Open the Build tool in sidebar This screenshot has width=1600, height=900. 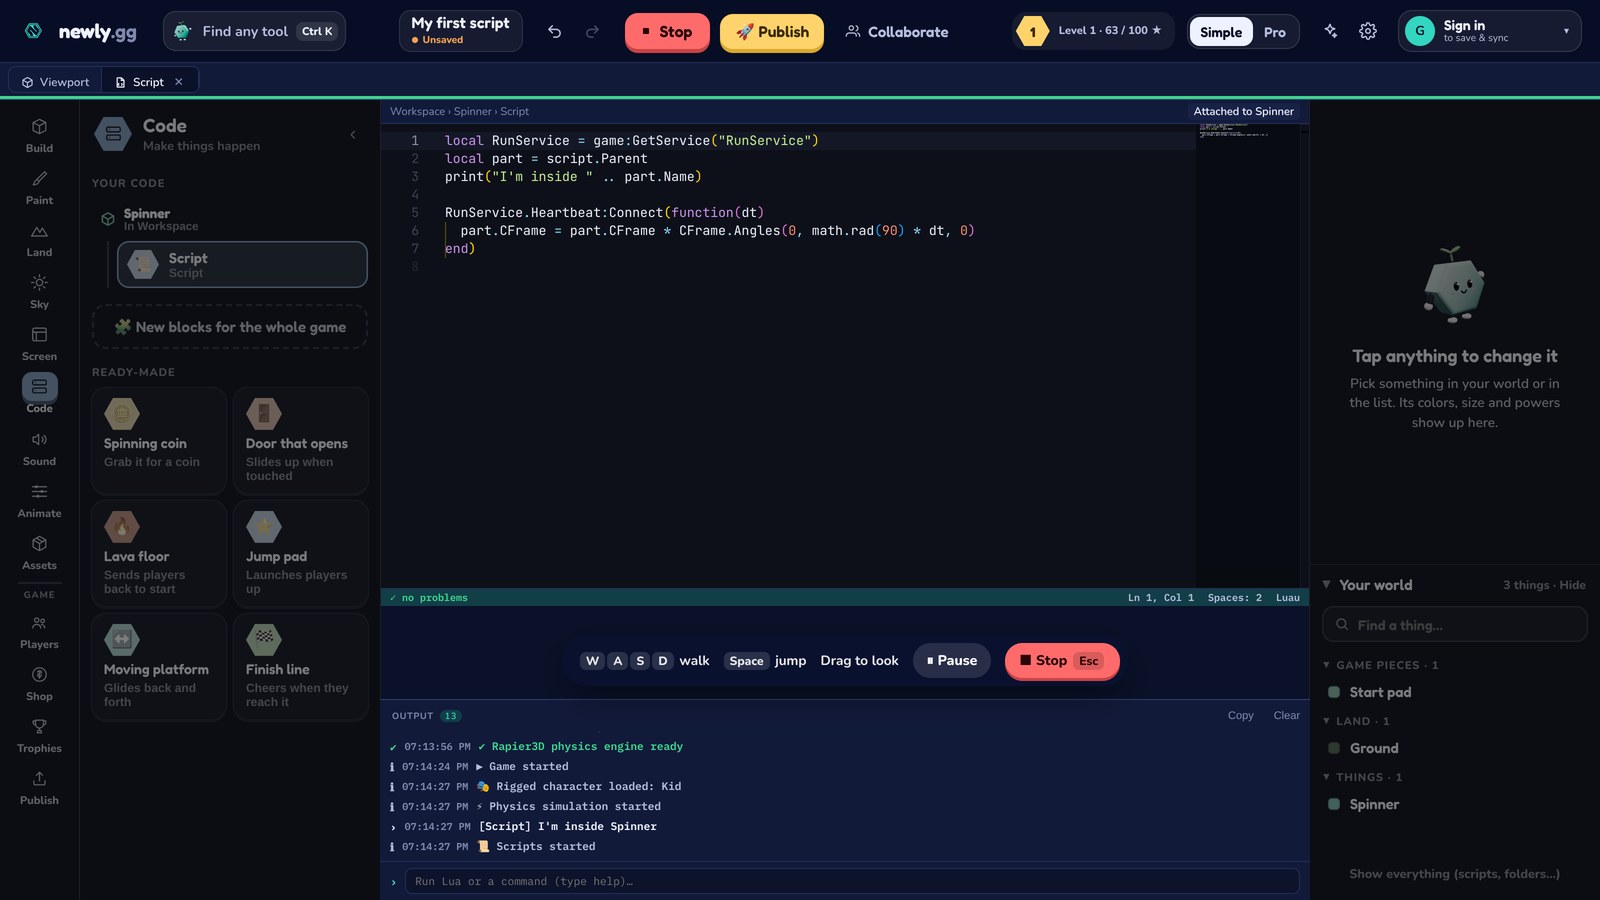click(x=39, y=135)
